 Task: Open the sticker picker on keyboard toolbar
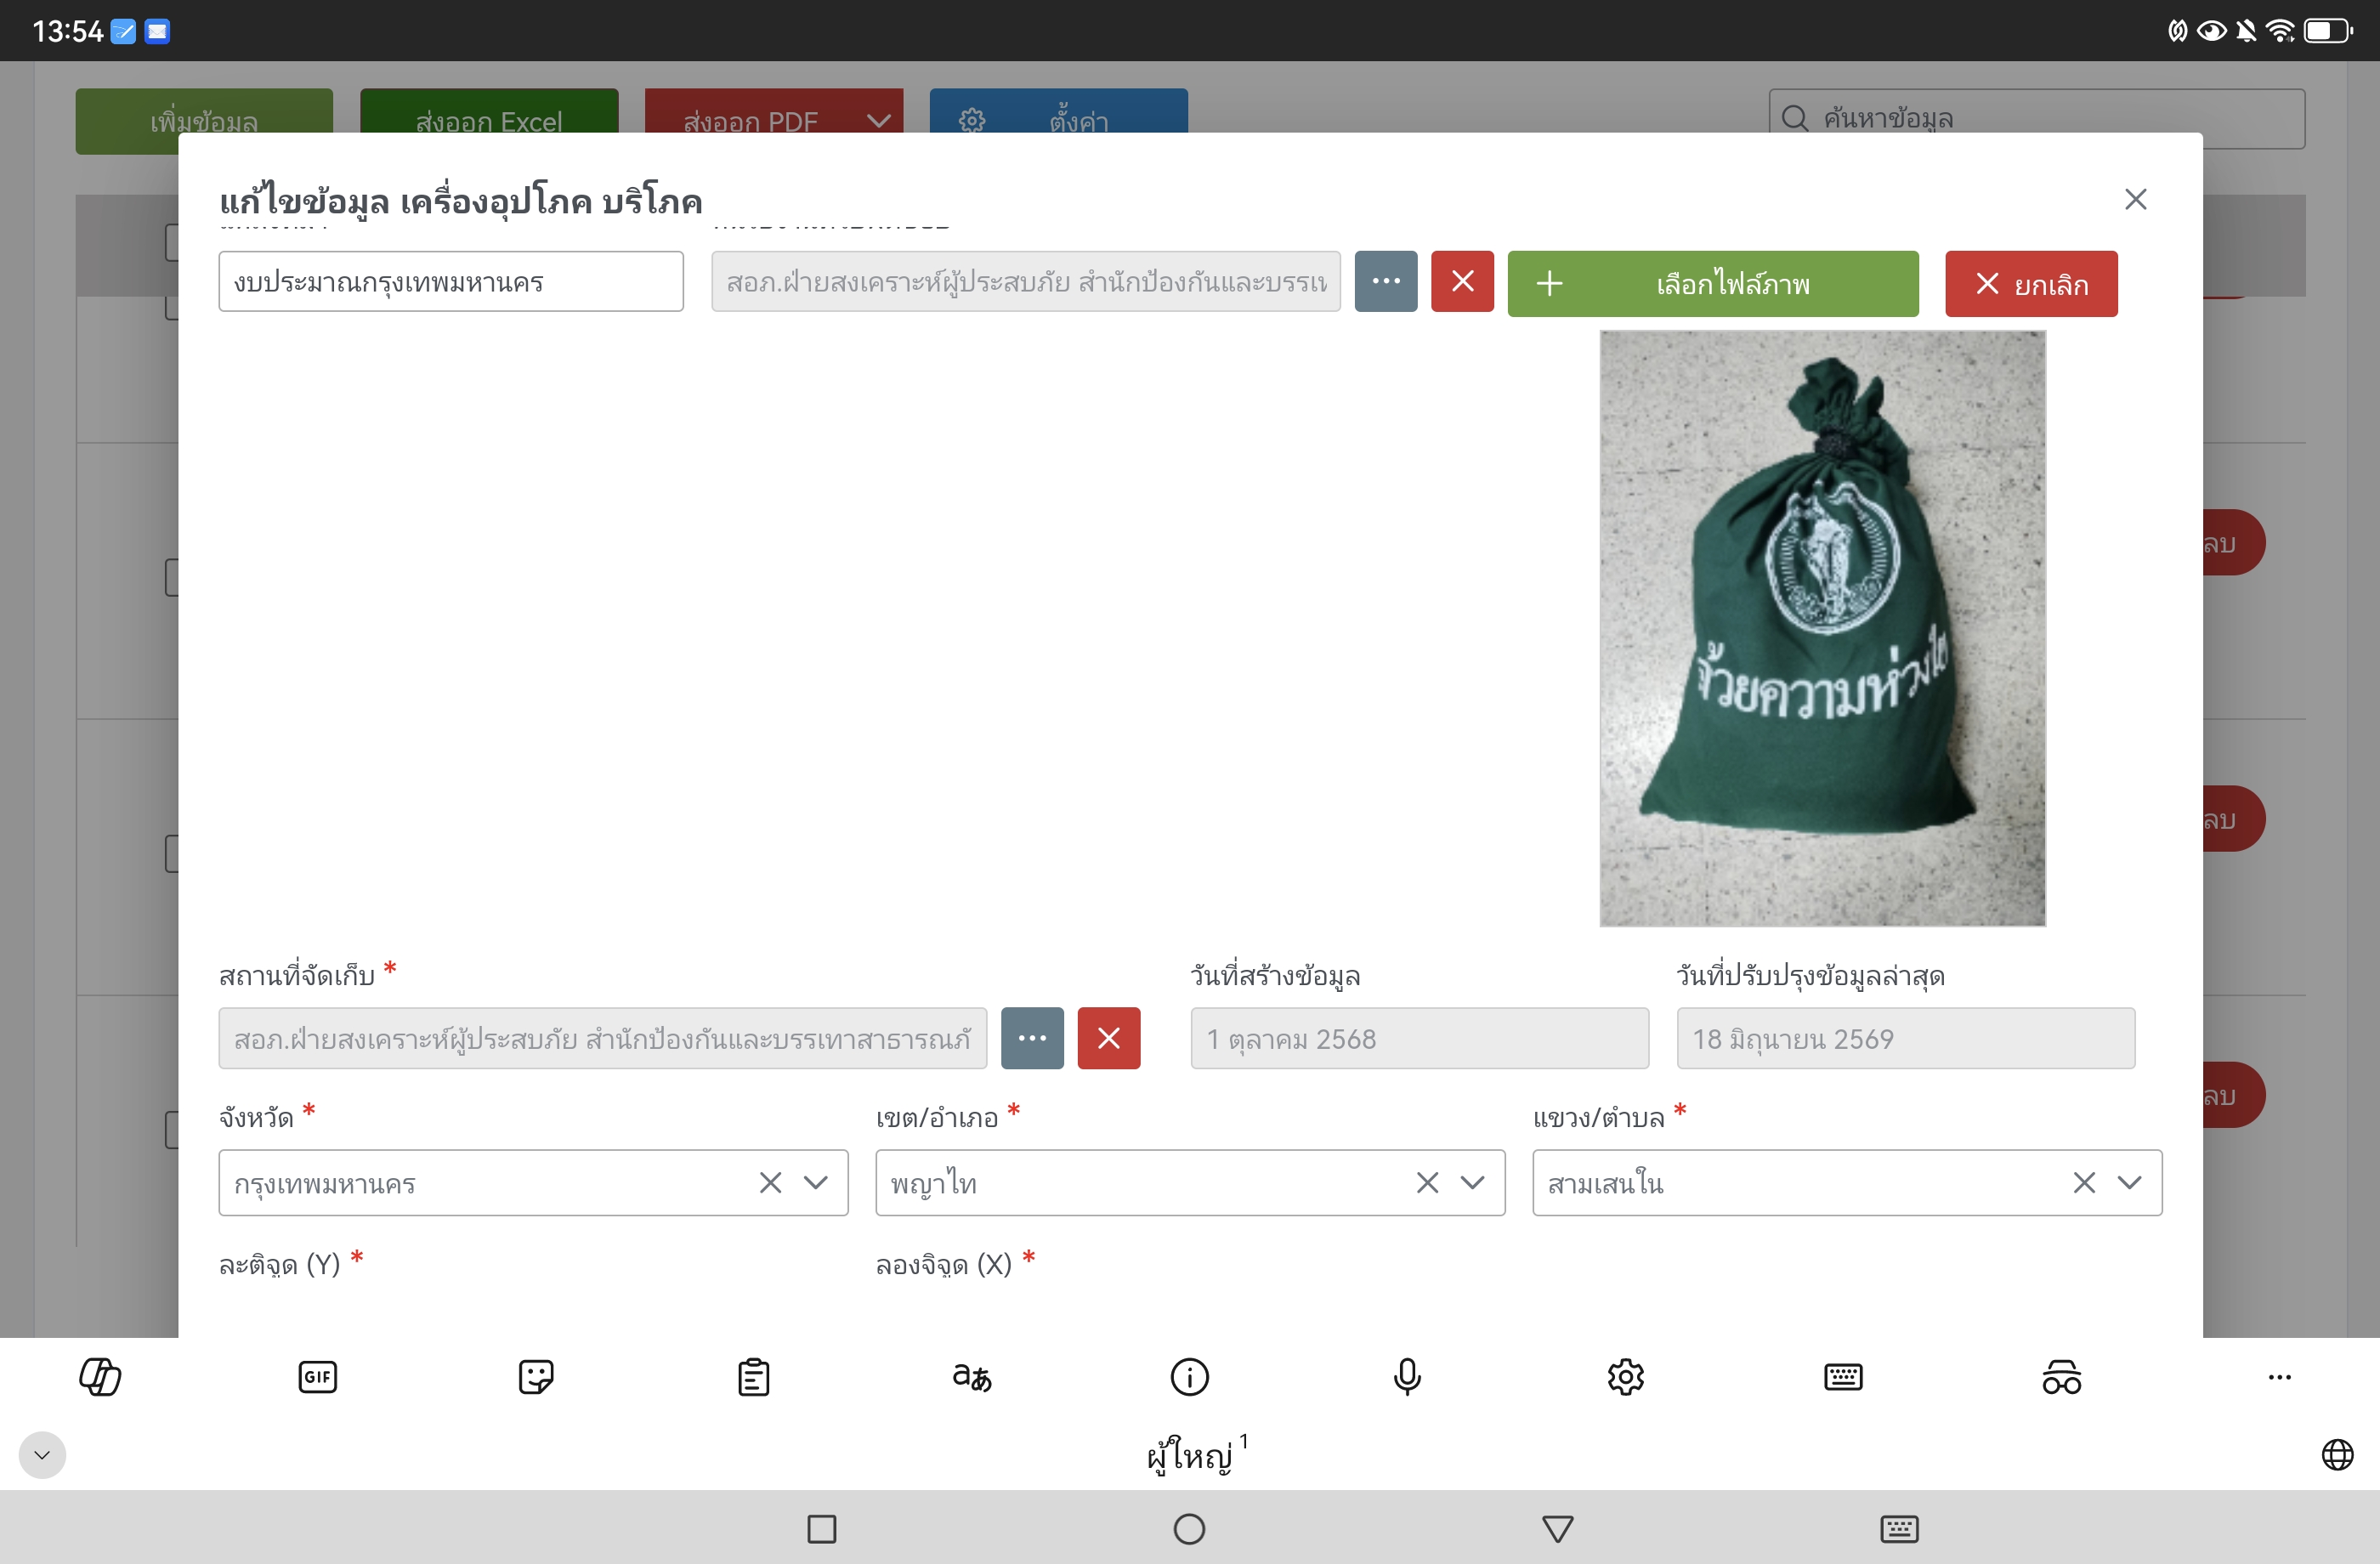(536, 1377)
